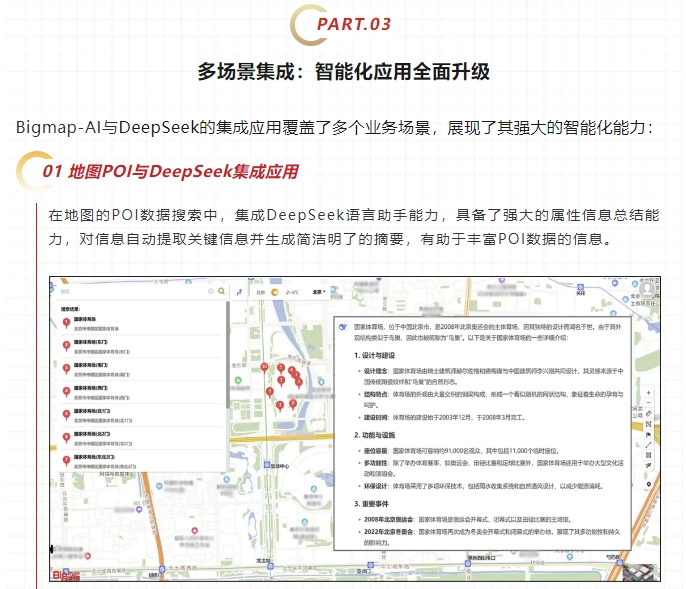Viewport: 686px width, 589px height.
Task: Select the flag marker tool
Action: [648, 435]
